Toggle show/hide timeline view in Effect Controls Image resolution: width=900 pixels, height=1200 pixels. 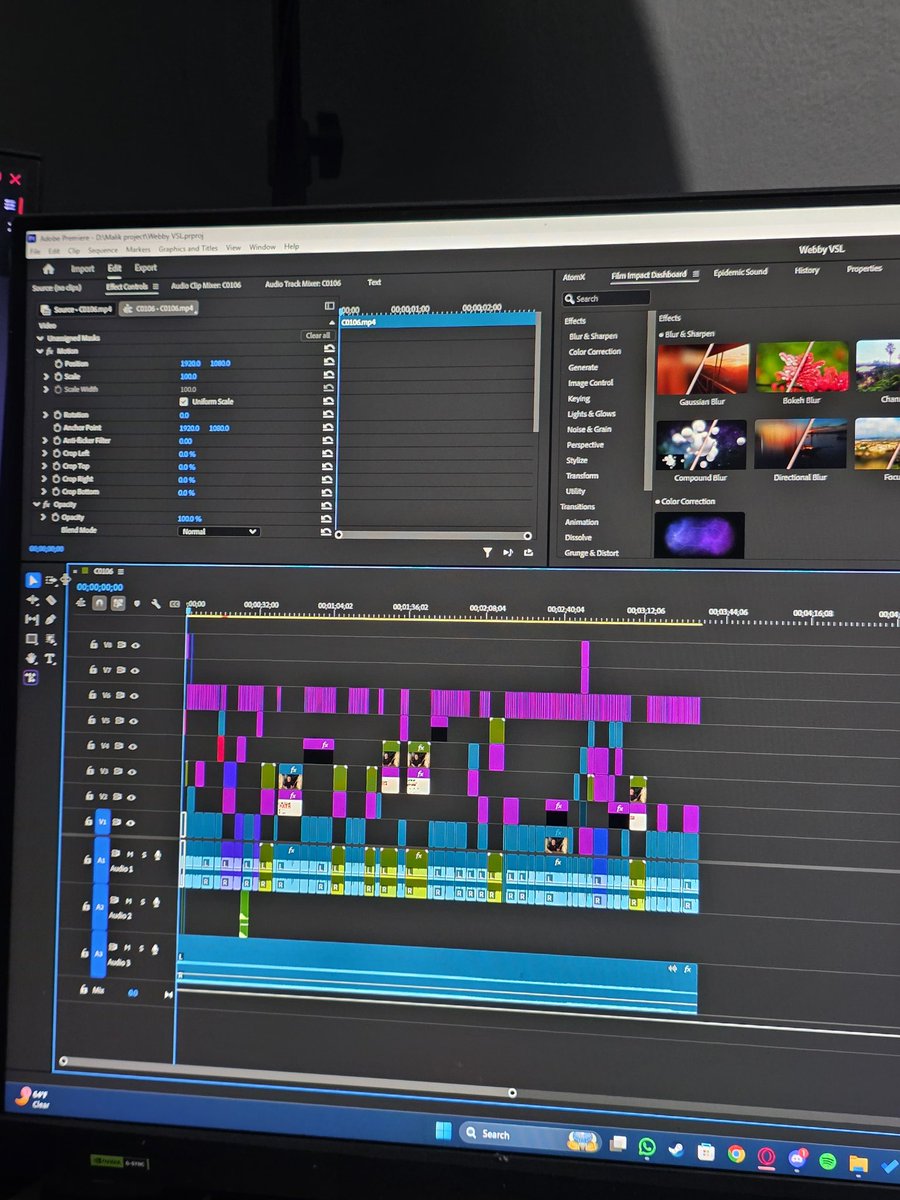[x=329, y=306]
